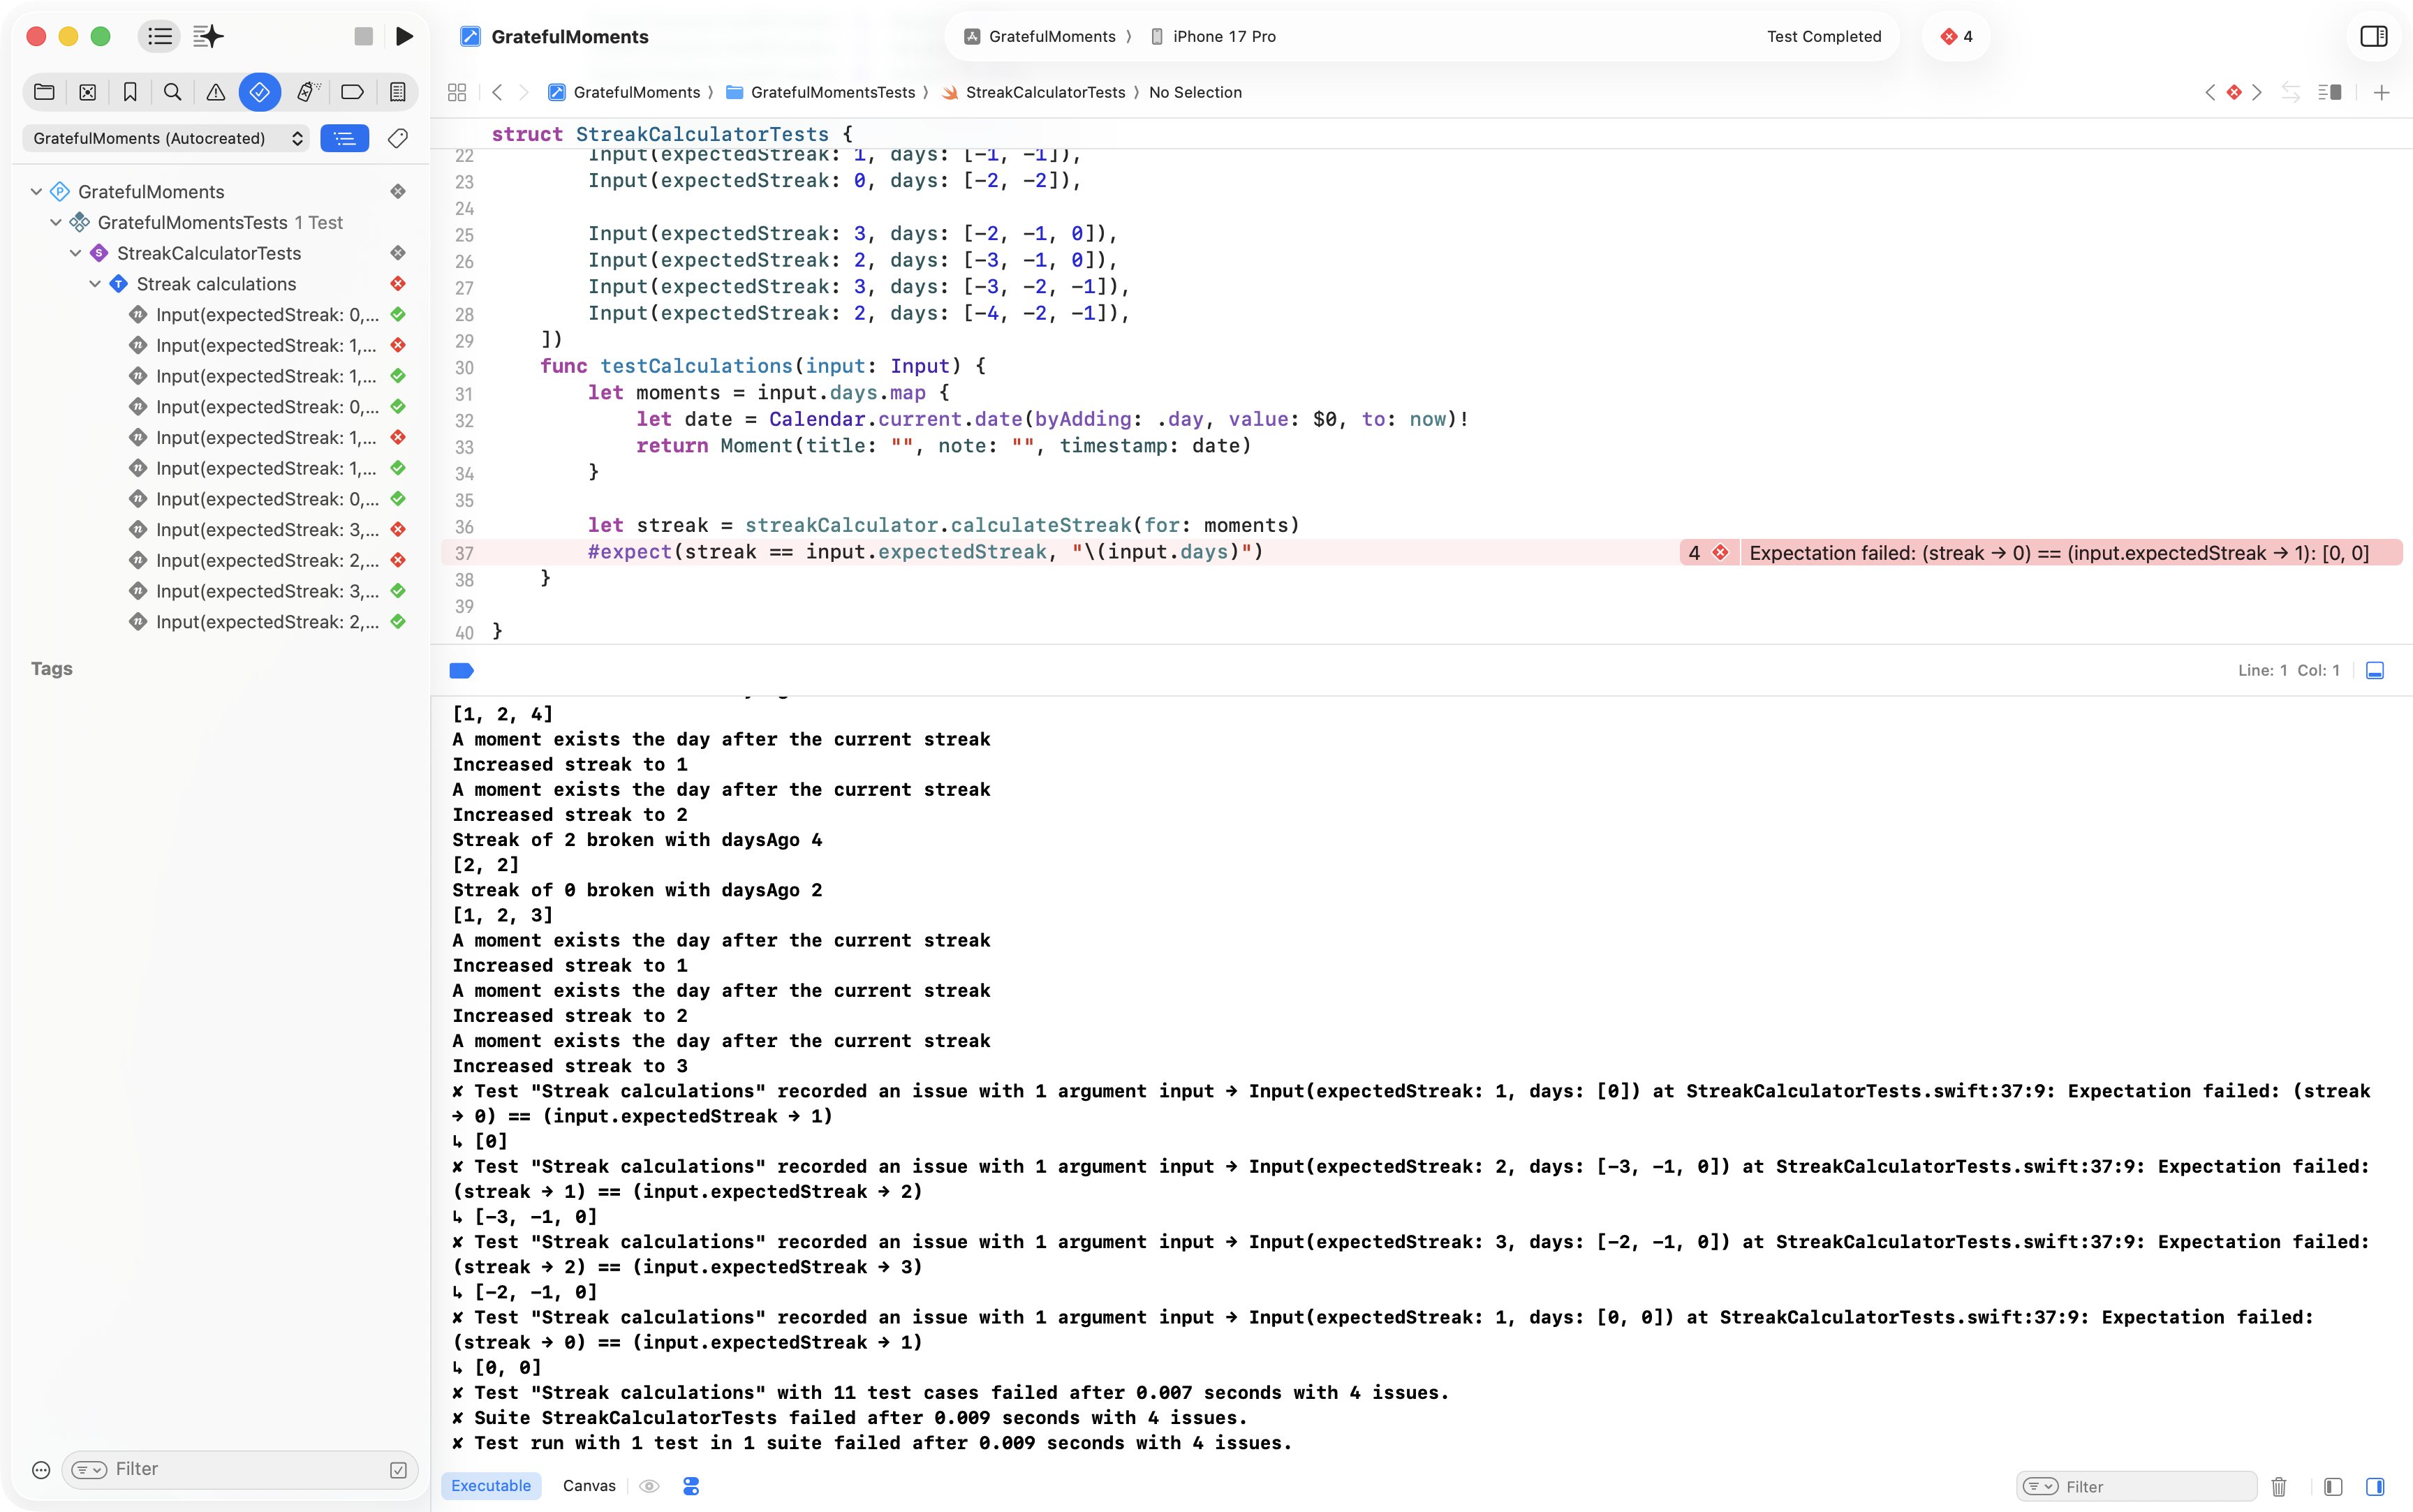Click the blue debug bar breakpoint toggle

pos(461,671)
